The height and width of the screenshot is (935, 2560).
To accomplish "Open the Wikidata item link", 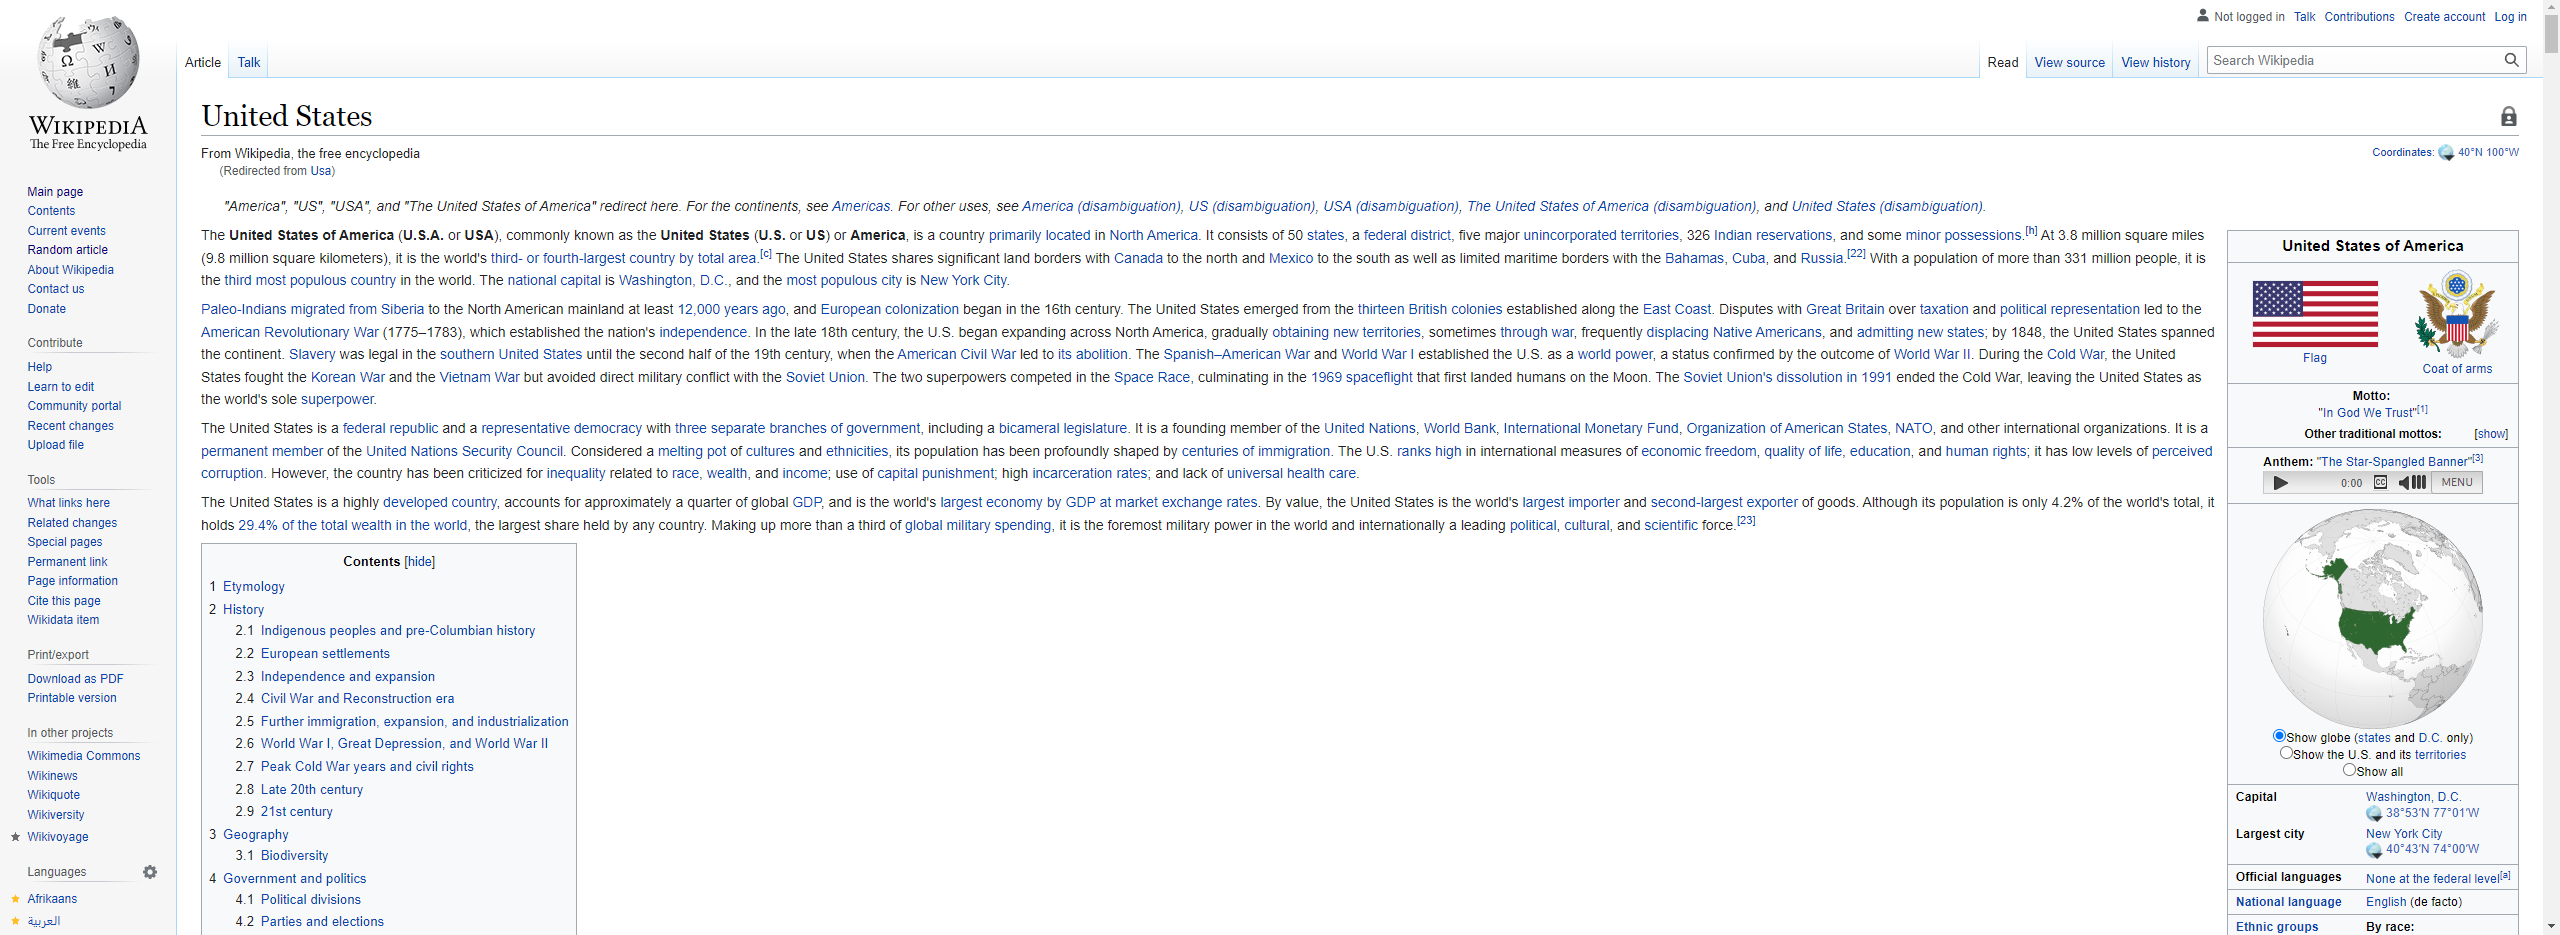I will point(64,620).
